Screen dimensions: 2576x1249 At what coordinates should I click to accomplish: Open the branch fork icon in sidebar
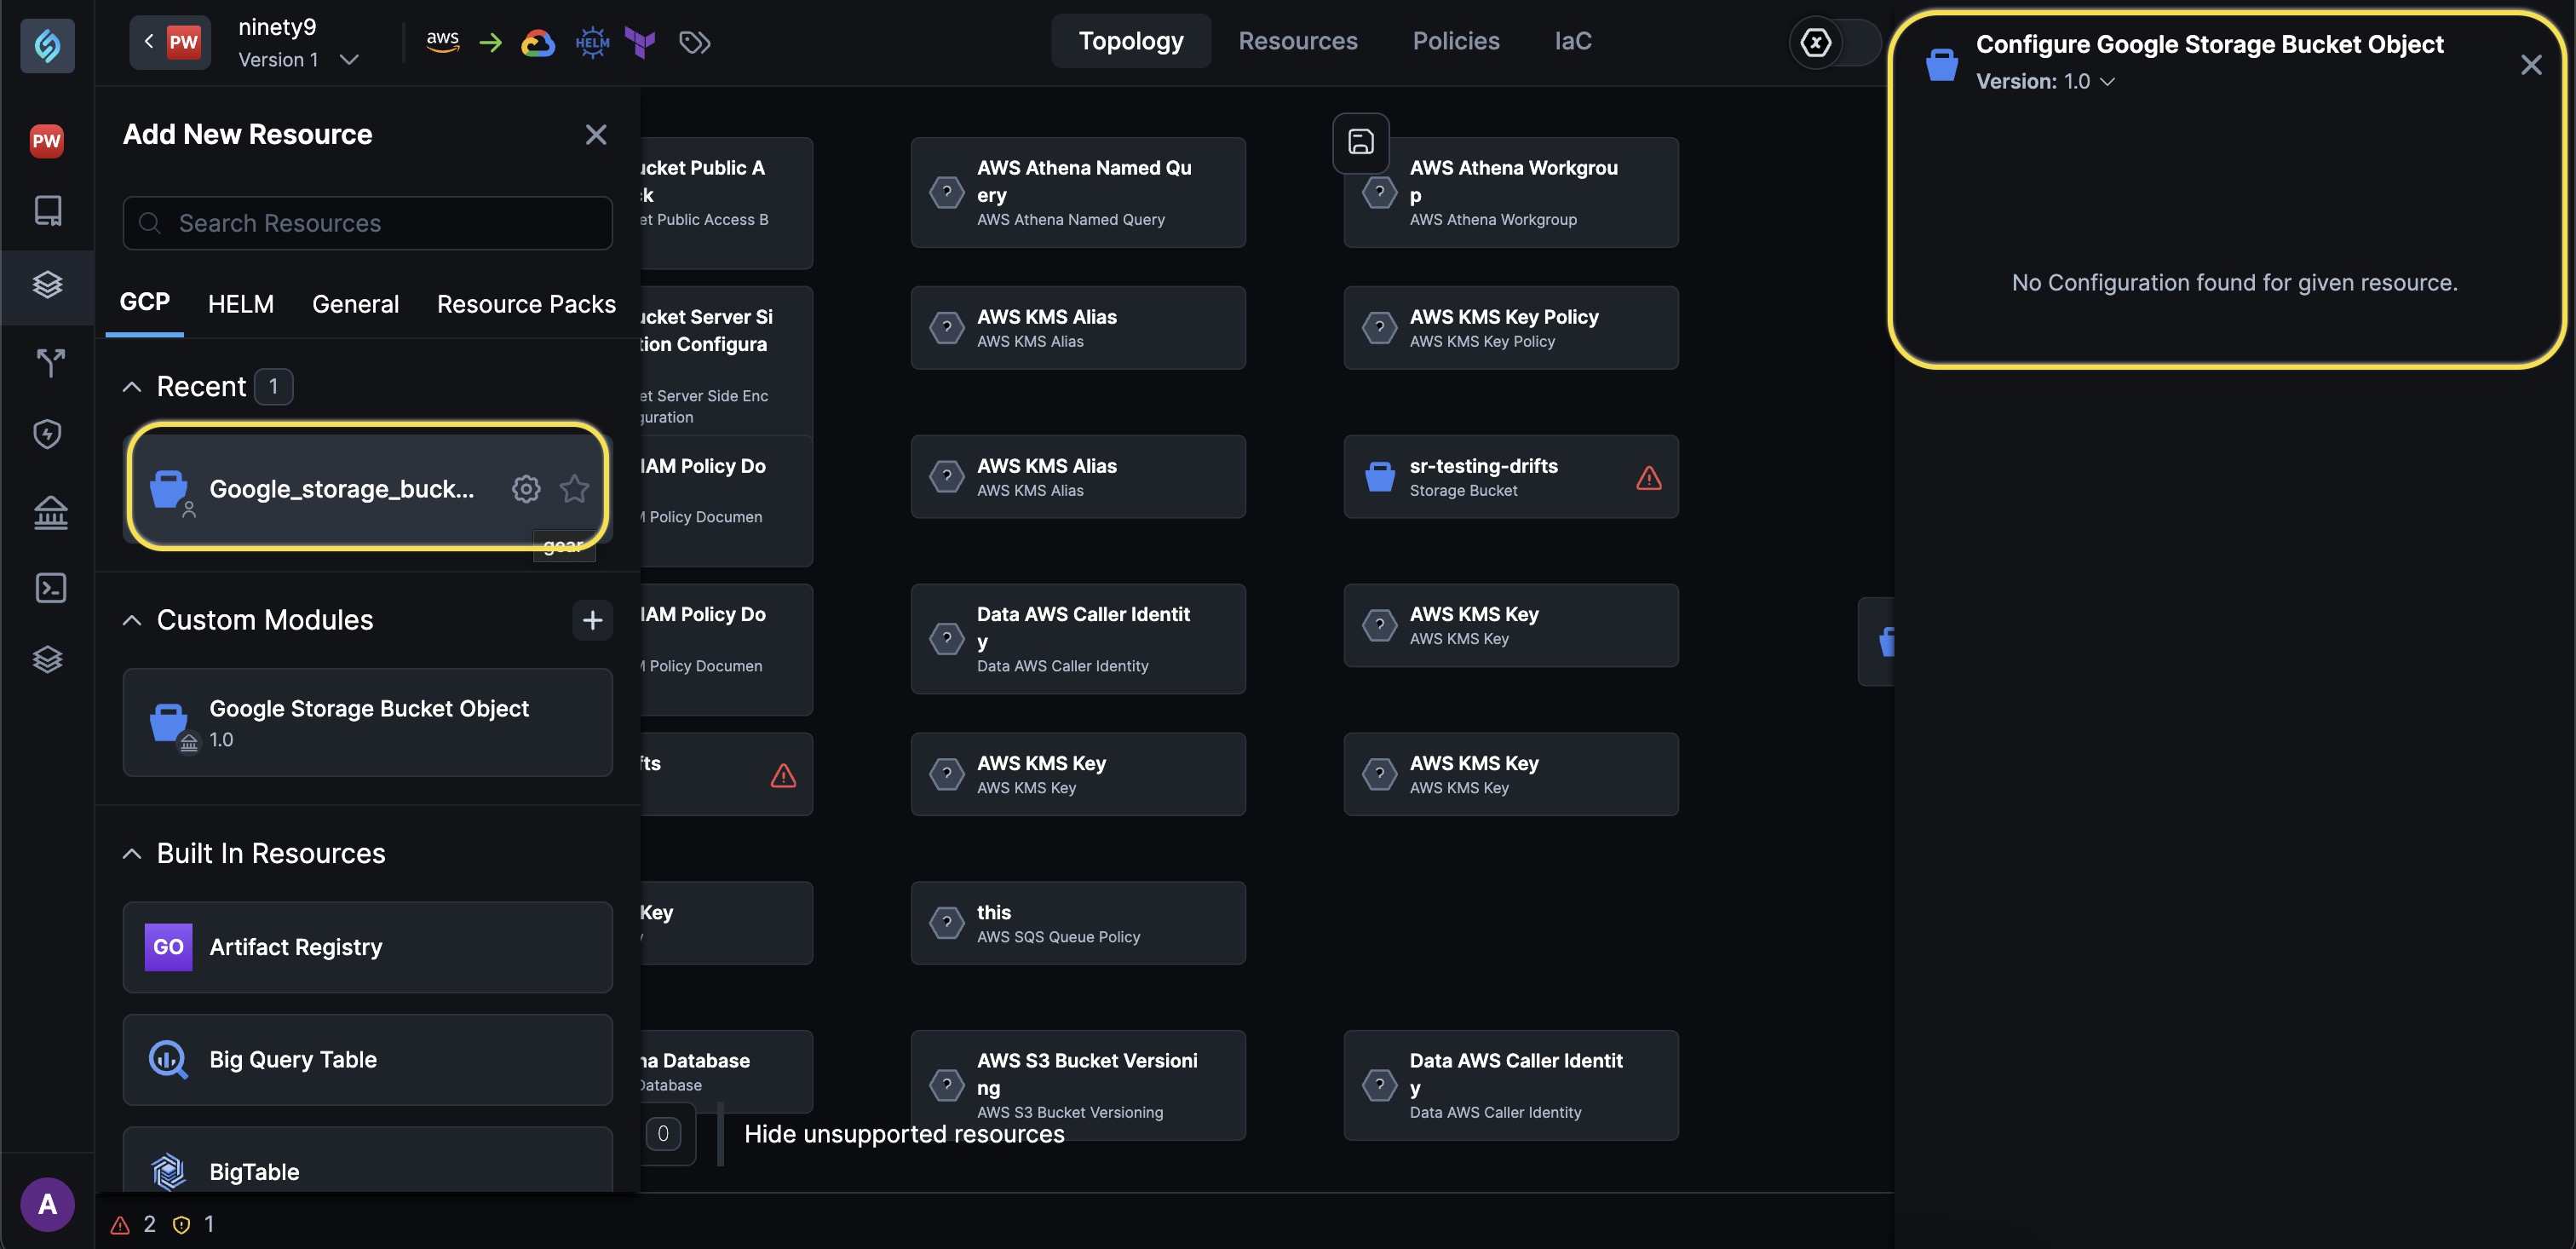point(50,362)
